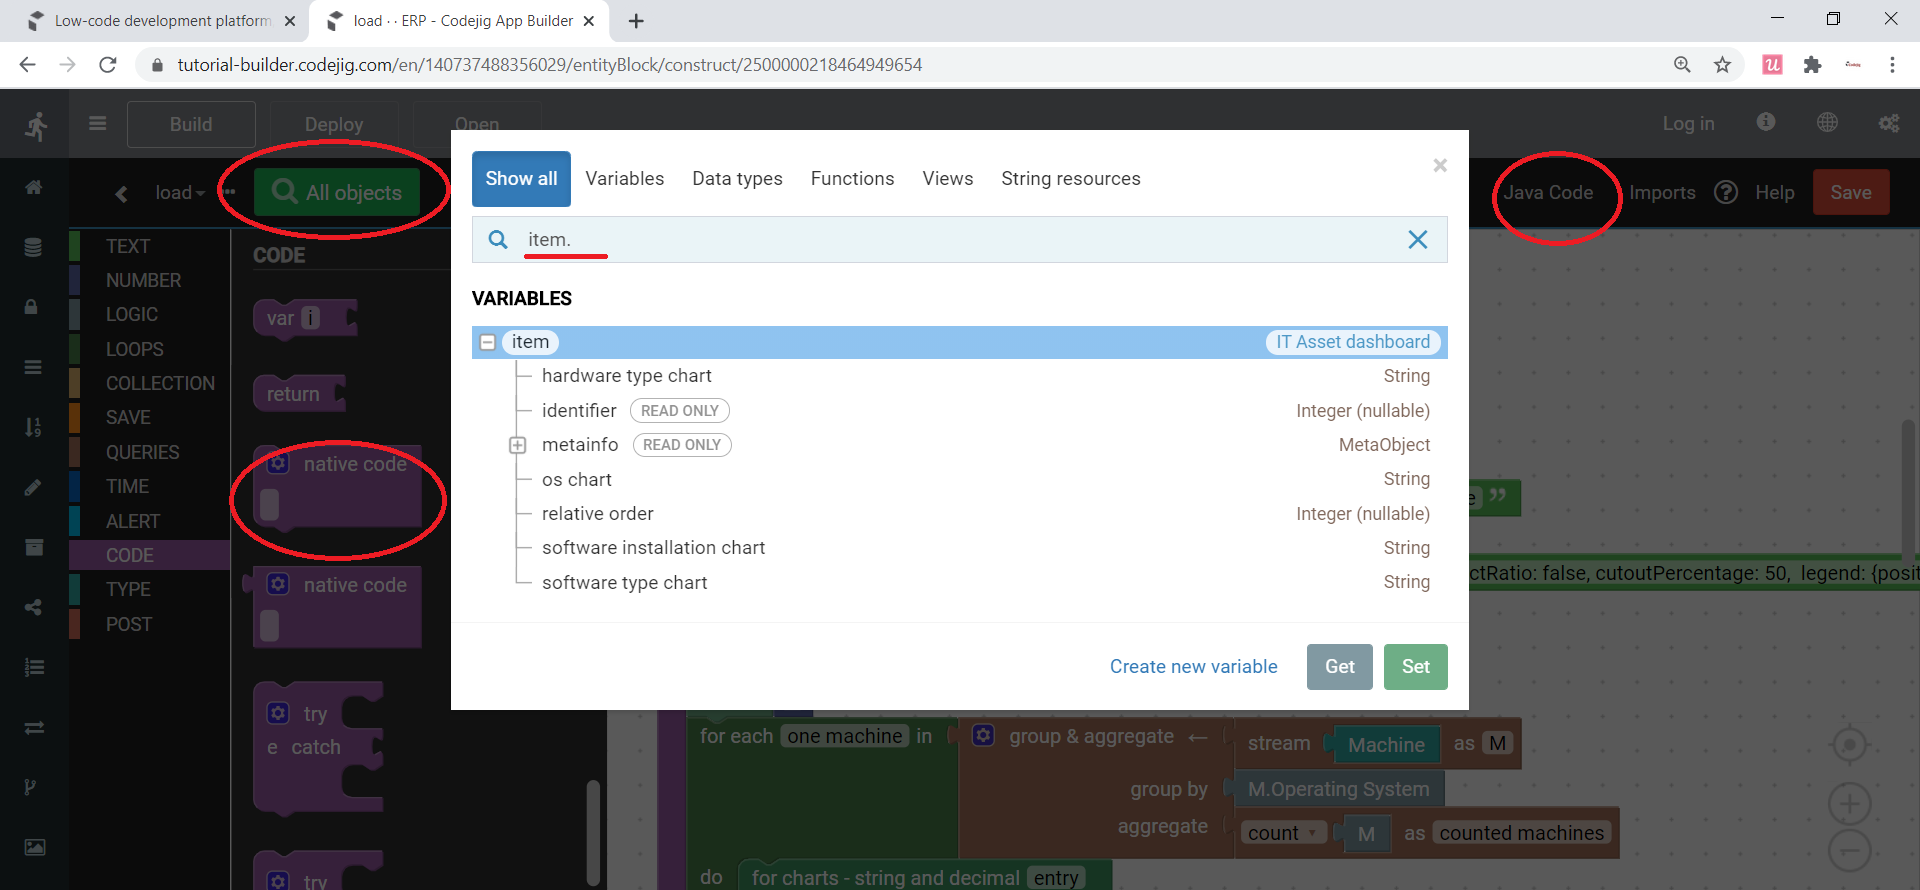Click the Create new variable link
Image resolution: width=1920 pixels, height=890 pixels.
coord(1193,667)
